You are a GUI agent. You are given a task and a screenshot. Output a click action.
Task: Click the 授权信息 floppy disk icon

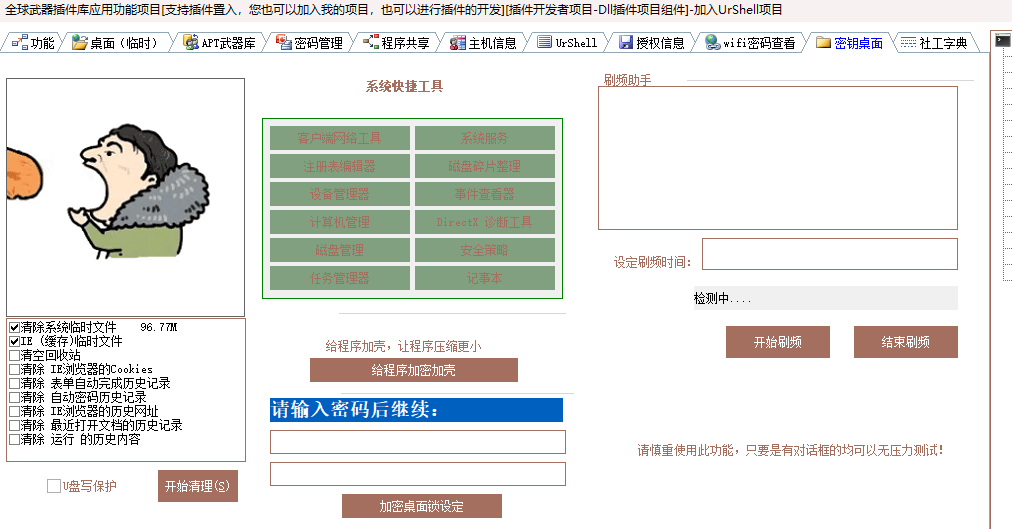[x=625, y=43]
